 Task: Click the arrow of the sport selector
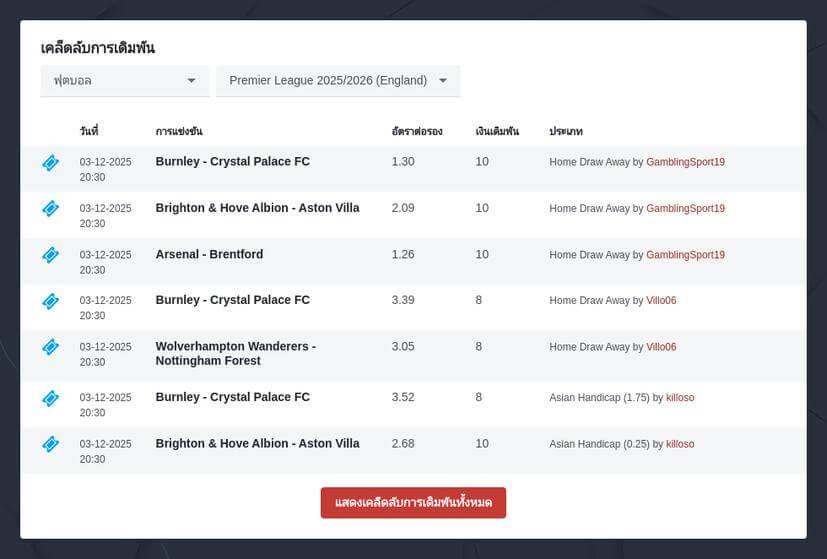192,81
